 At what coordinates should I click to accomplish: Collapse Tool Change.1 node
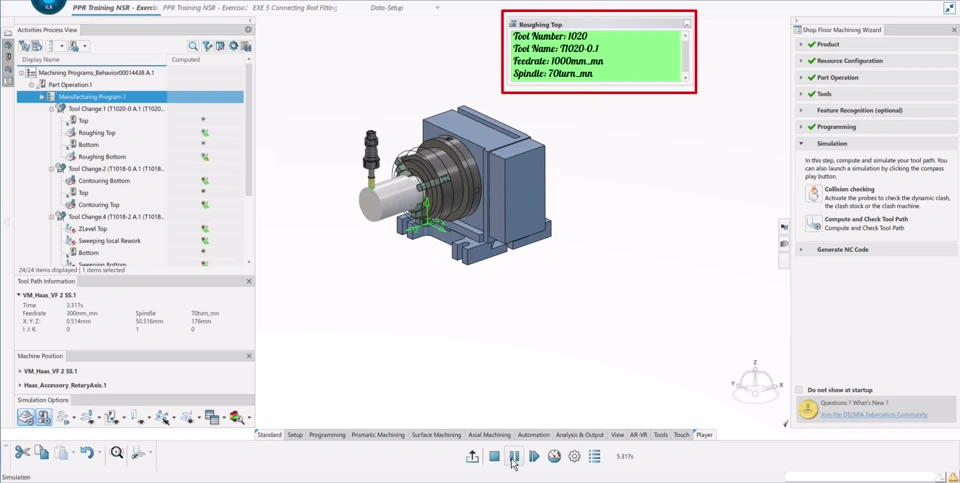[x=52, y=108]
